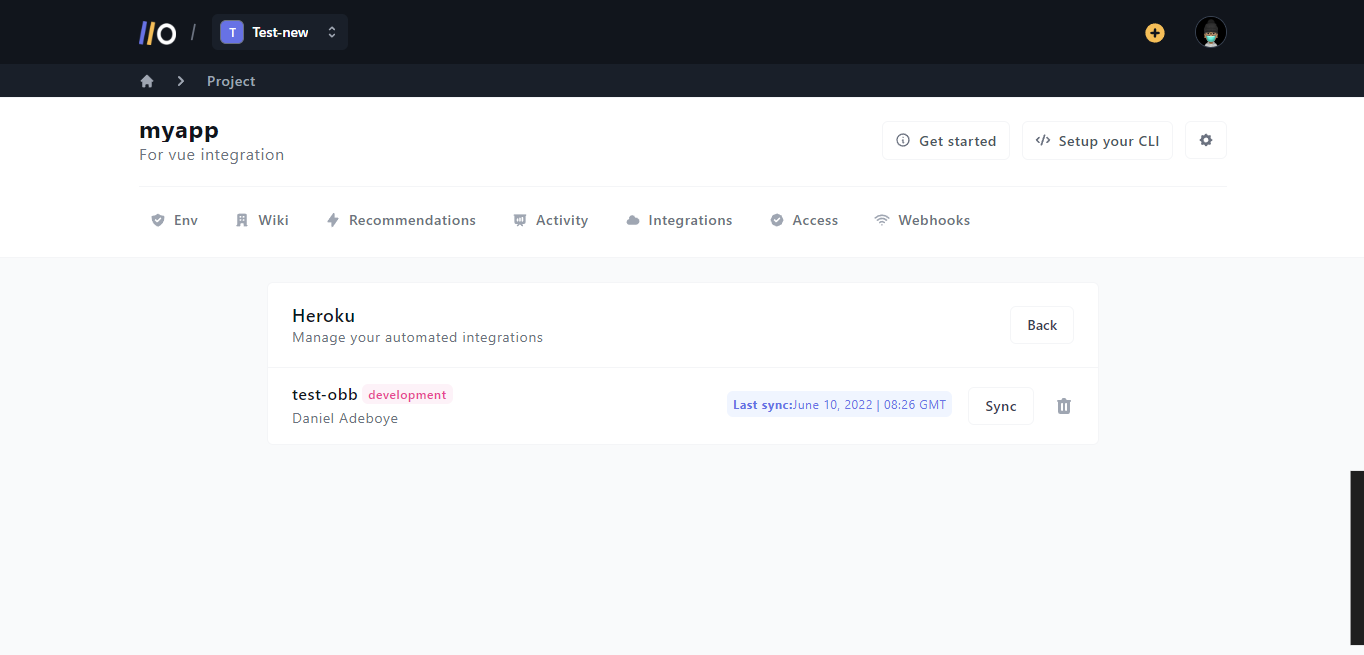The width and height of the screenshot is (1364, 655).
Task: Click the purple T workspace avatar
Action: point(232,32)
